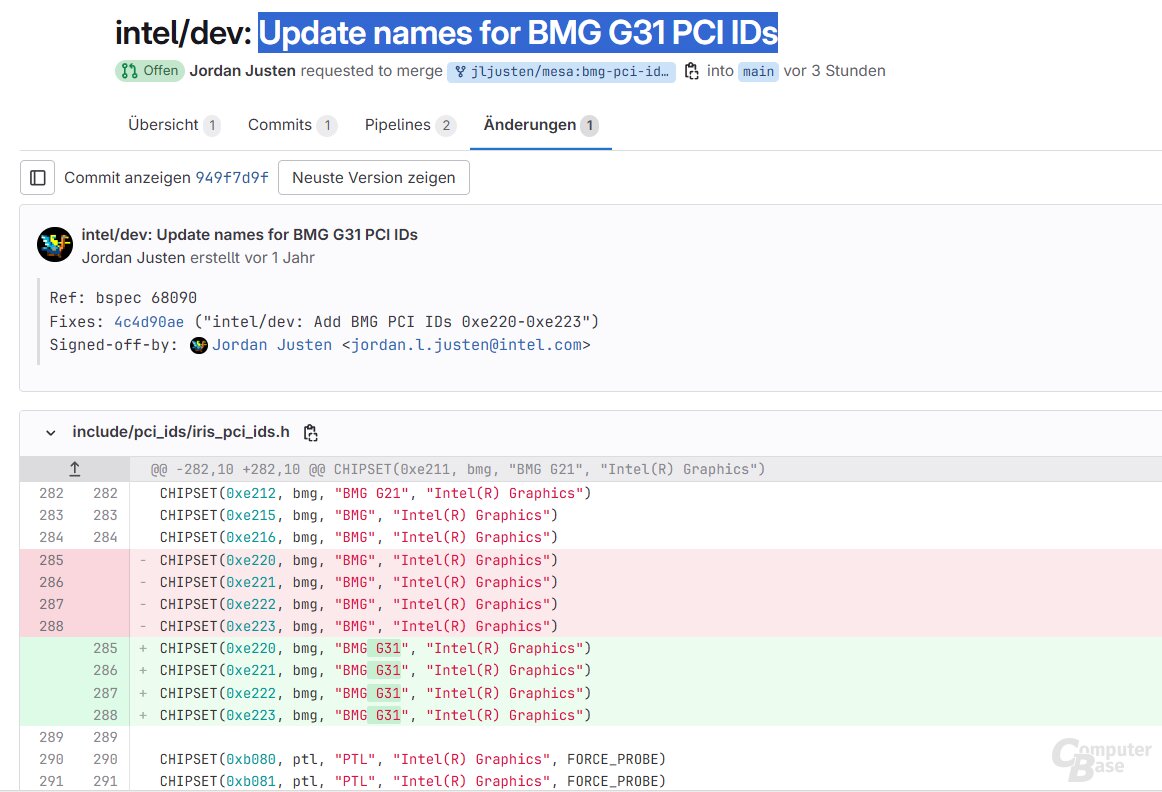Click new line number 288 in added row
This screenshot has height=792, width=1162.
(x=105, y=716)
